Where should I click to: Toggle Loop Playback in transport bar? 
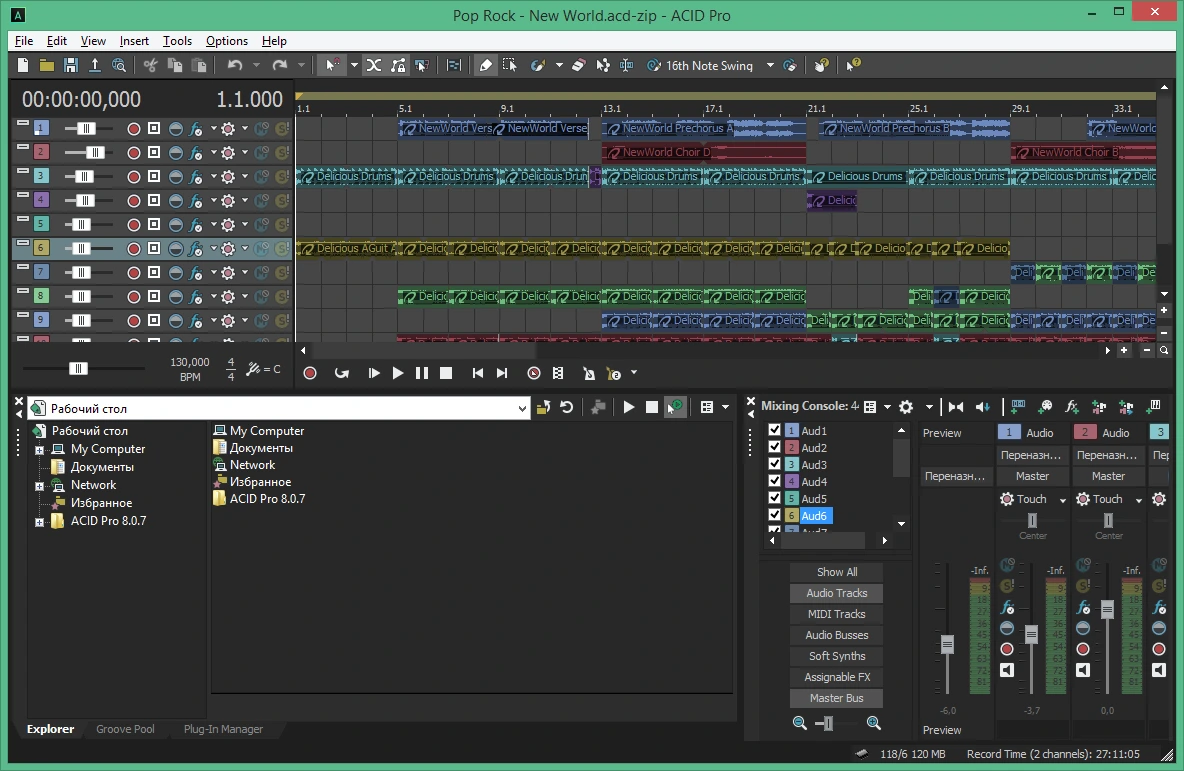342,373
